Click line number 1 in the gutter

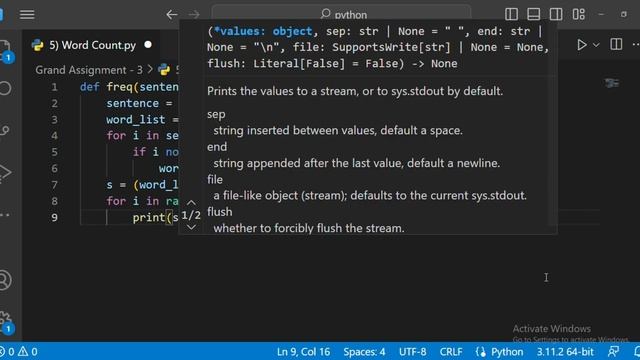[x=54, y=87]
